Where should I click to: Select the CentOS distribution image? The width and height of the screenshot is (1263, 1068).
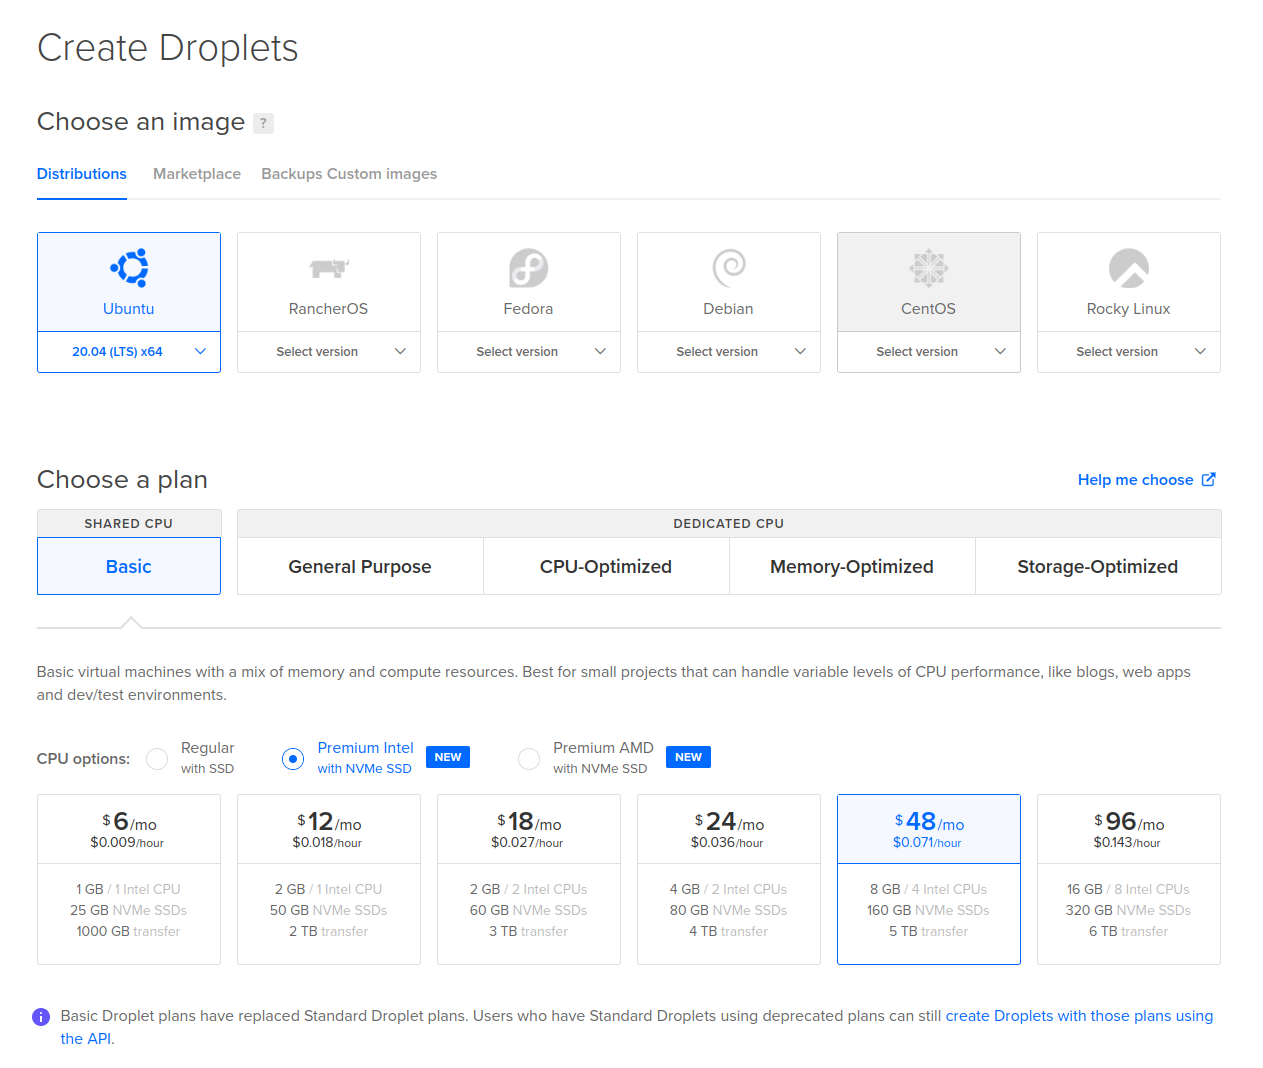pos(928,281)
